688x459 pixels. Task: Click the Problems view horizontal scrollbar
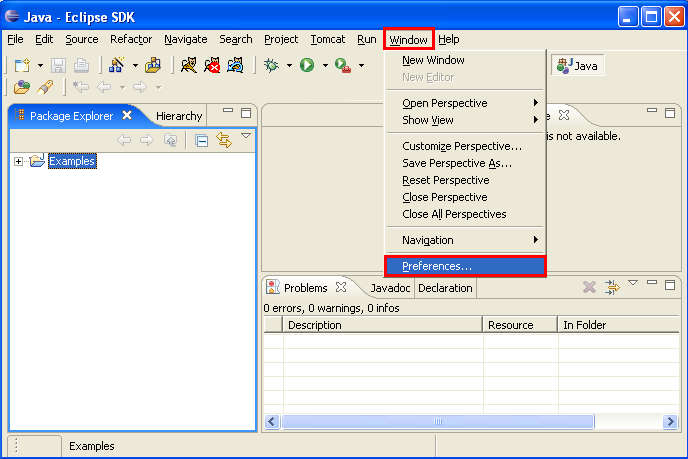437,422
